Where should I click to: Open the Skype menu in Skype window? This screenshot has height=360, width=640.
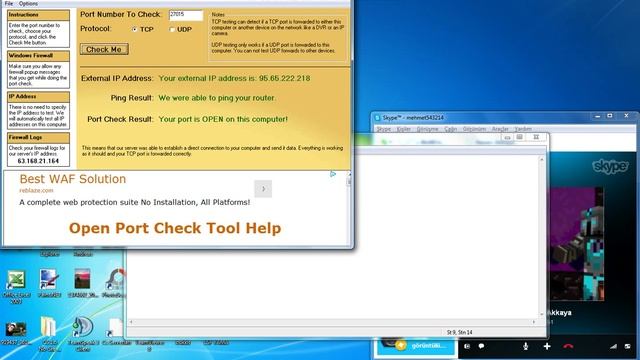click(383, 129)
